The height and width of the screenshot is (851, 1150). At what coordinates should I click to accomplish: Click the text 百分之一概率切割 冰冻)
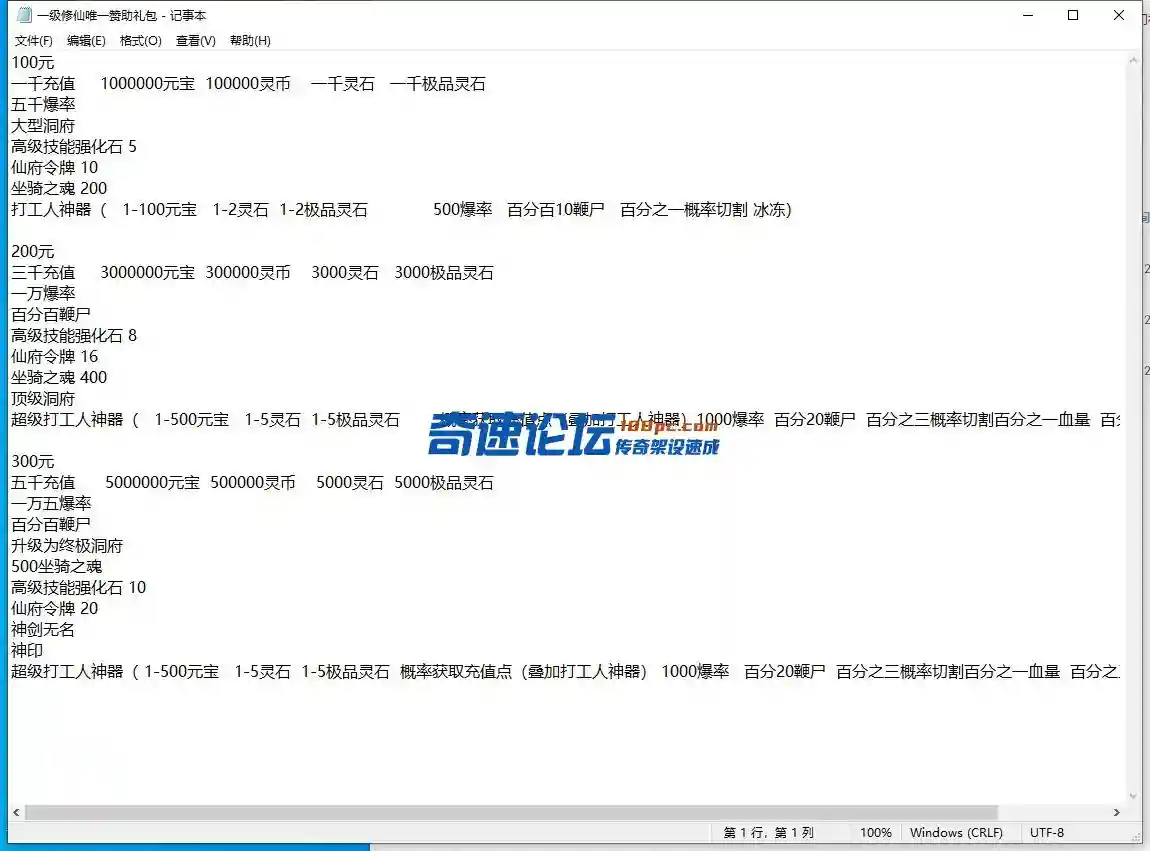pyautogui.click(x=706, y=210)
